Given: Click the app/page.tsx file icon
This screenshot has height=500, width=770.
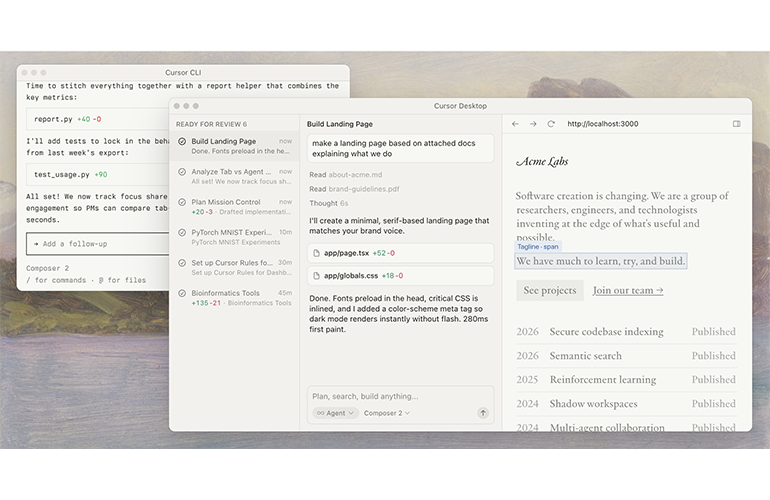Looking at the screenshot, I should click(317, 253).
